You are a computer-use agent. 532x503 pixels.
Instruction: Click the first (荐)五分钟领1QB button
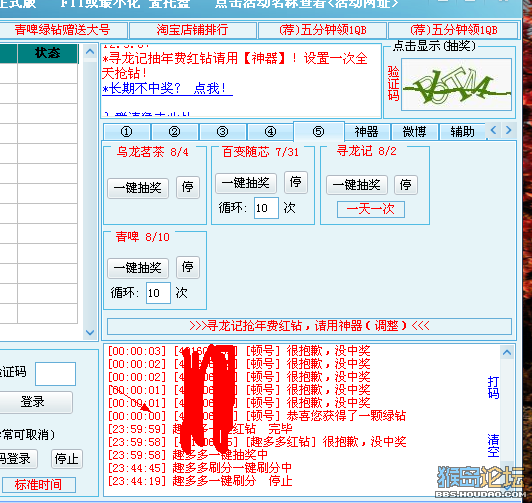point(322,30)
